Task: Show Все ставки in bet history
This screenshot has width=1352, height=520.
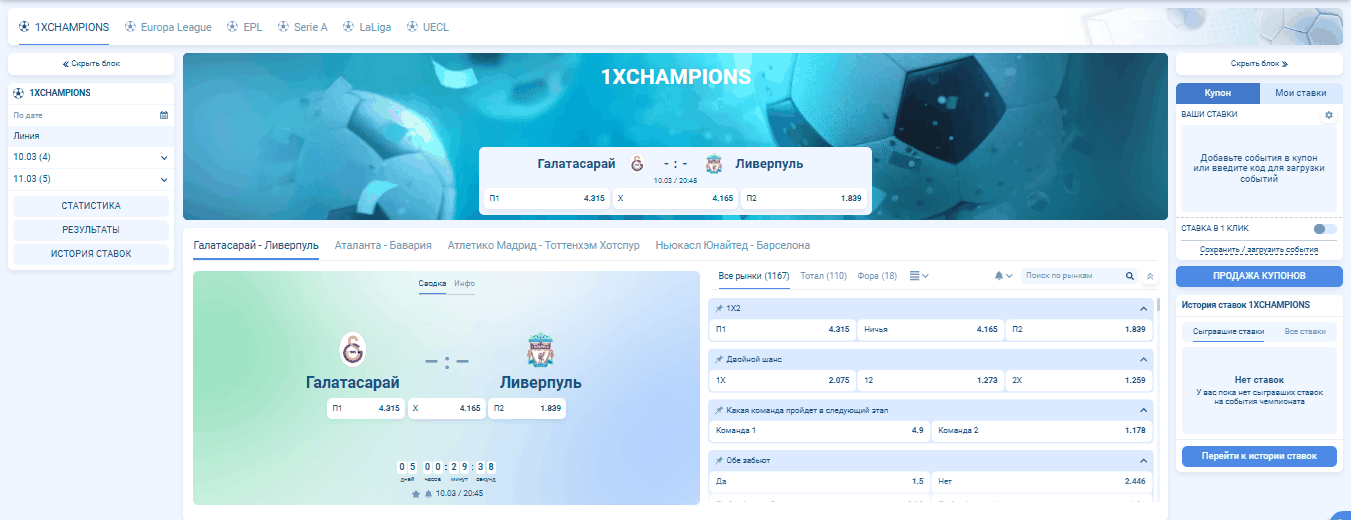Action: click(x=1305, y=331)
